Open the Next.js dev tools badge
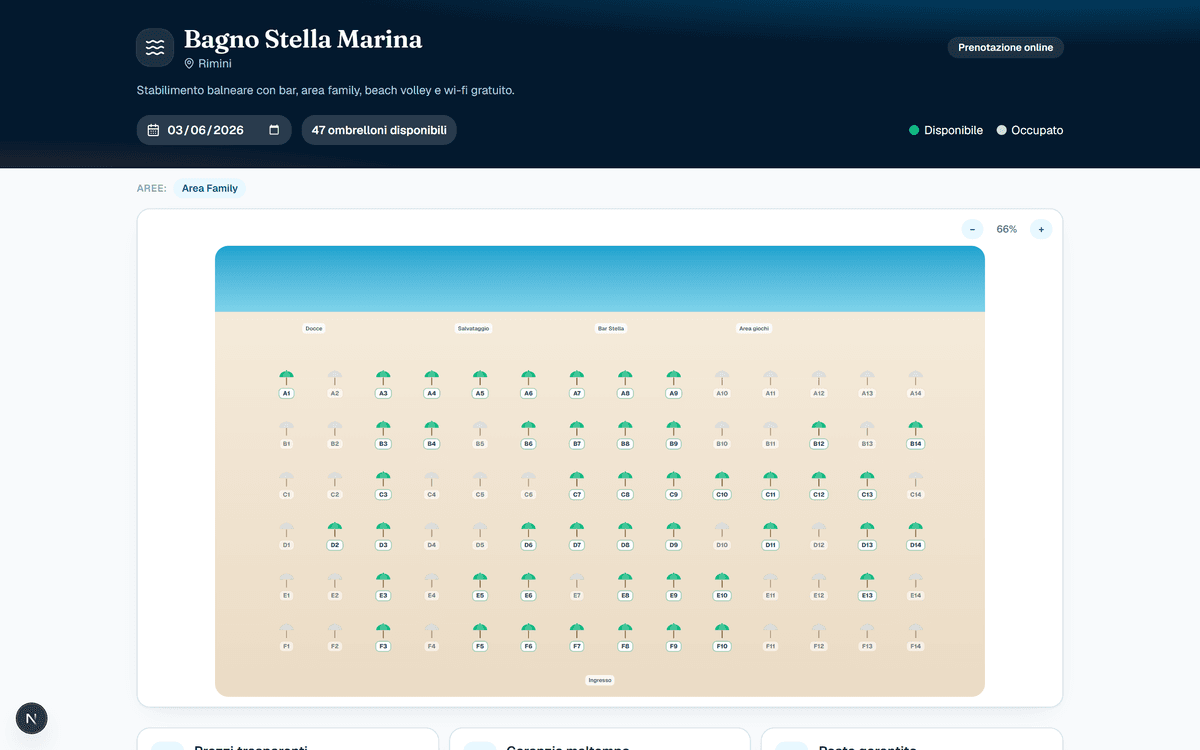Screen dimensions: 1200x750 click(x=32, y=718)
